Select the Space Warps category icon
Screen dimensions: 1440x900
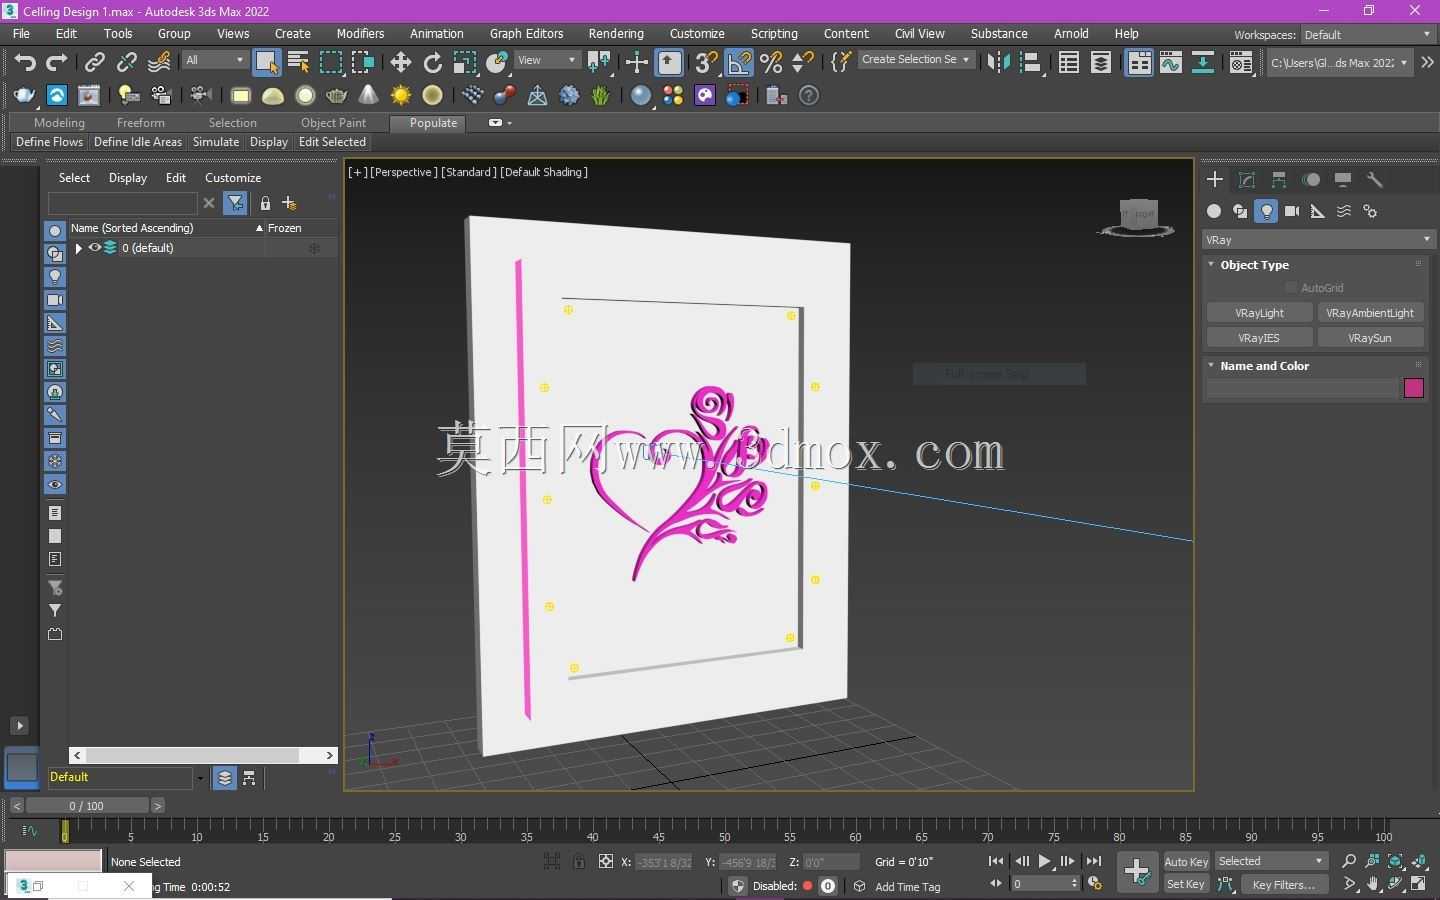point(1344,211)
